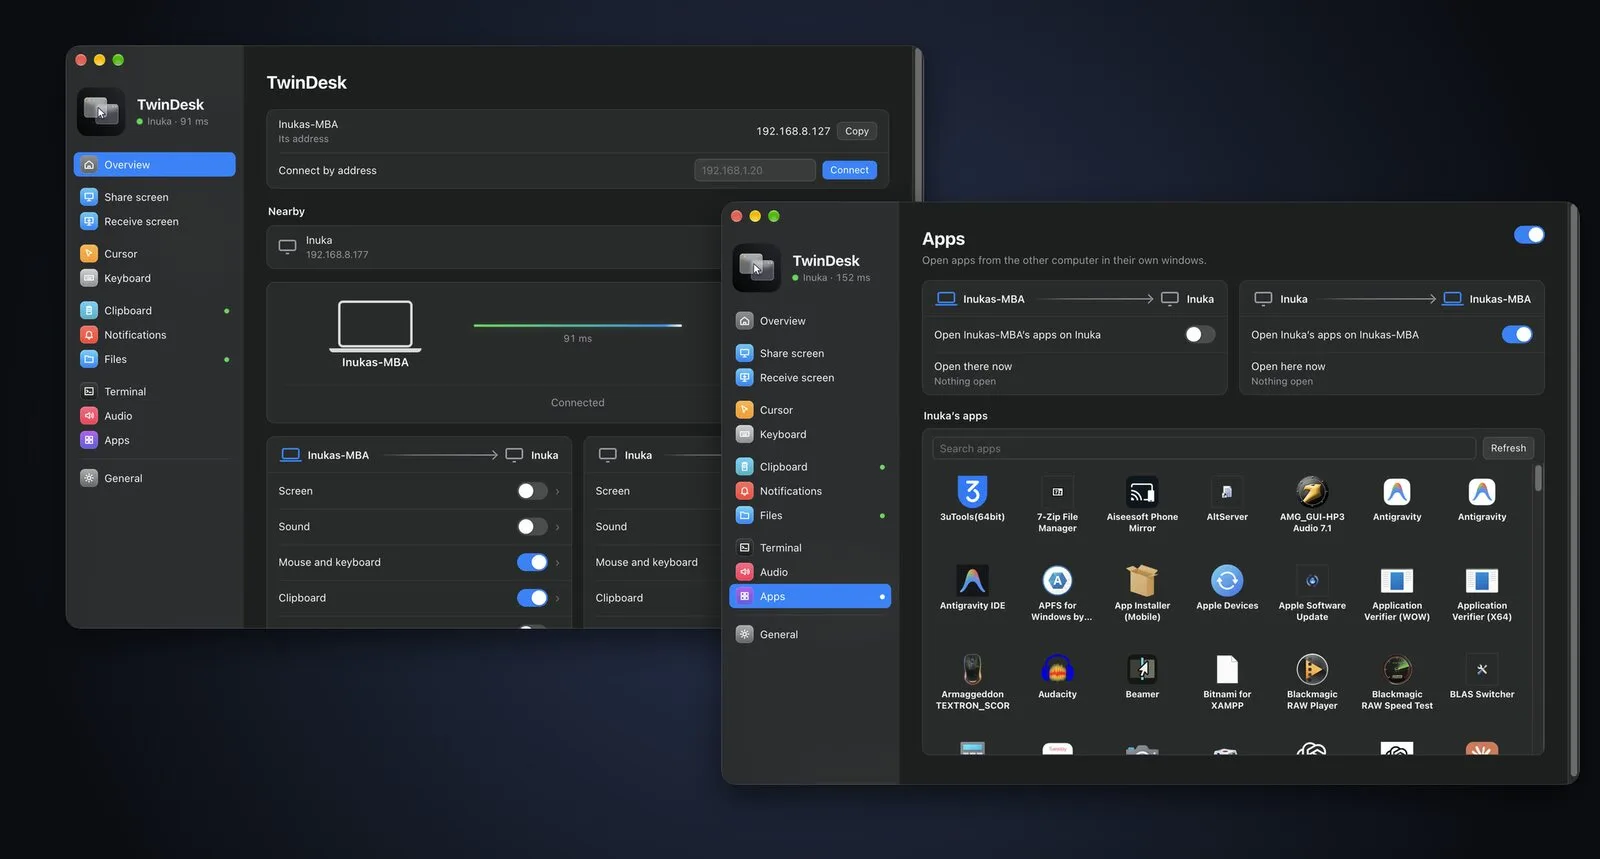Image resolution: width=1600 pixels, height=859 pixels.
Task: Disable Open Inuka's apps on Inukas-MBA
Action: click(1517, 335)
